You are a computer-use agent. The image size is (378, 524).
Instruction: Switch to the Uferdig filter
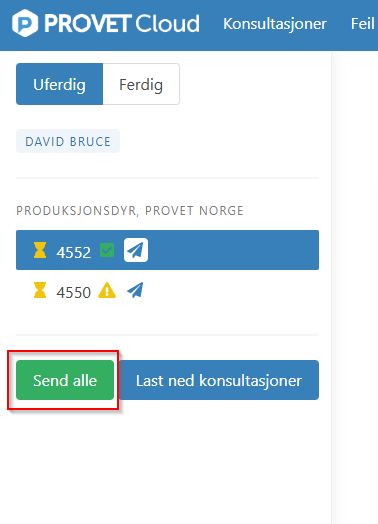(x=59, y=84)
